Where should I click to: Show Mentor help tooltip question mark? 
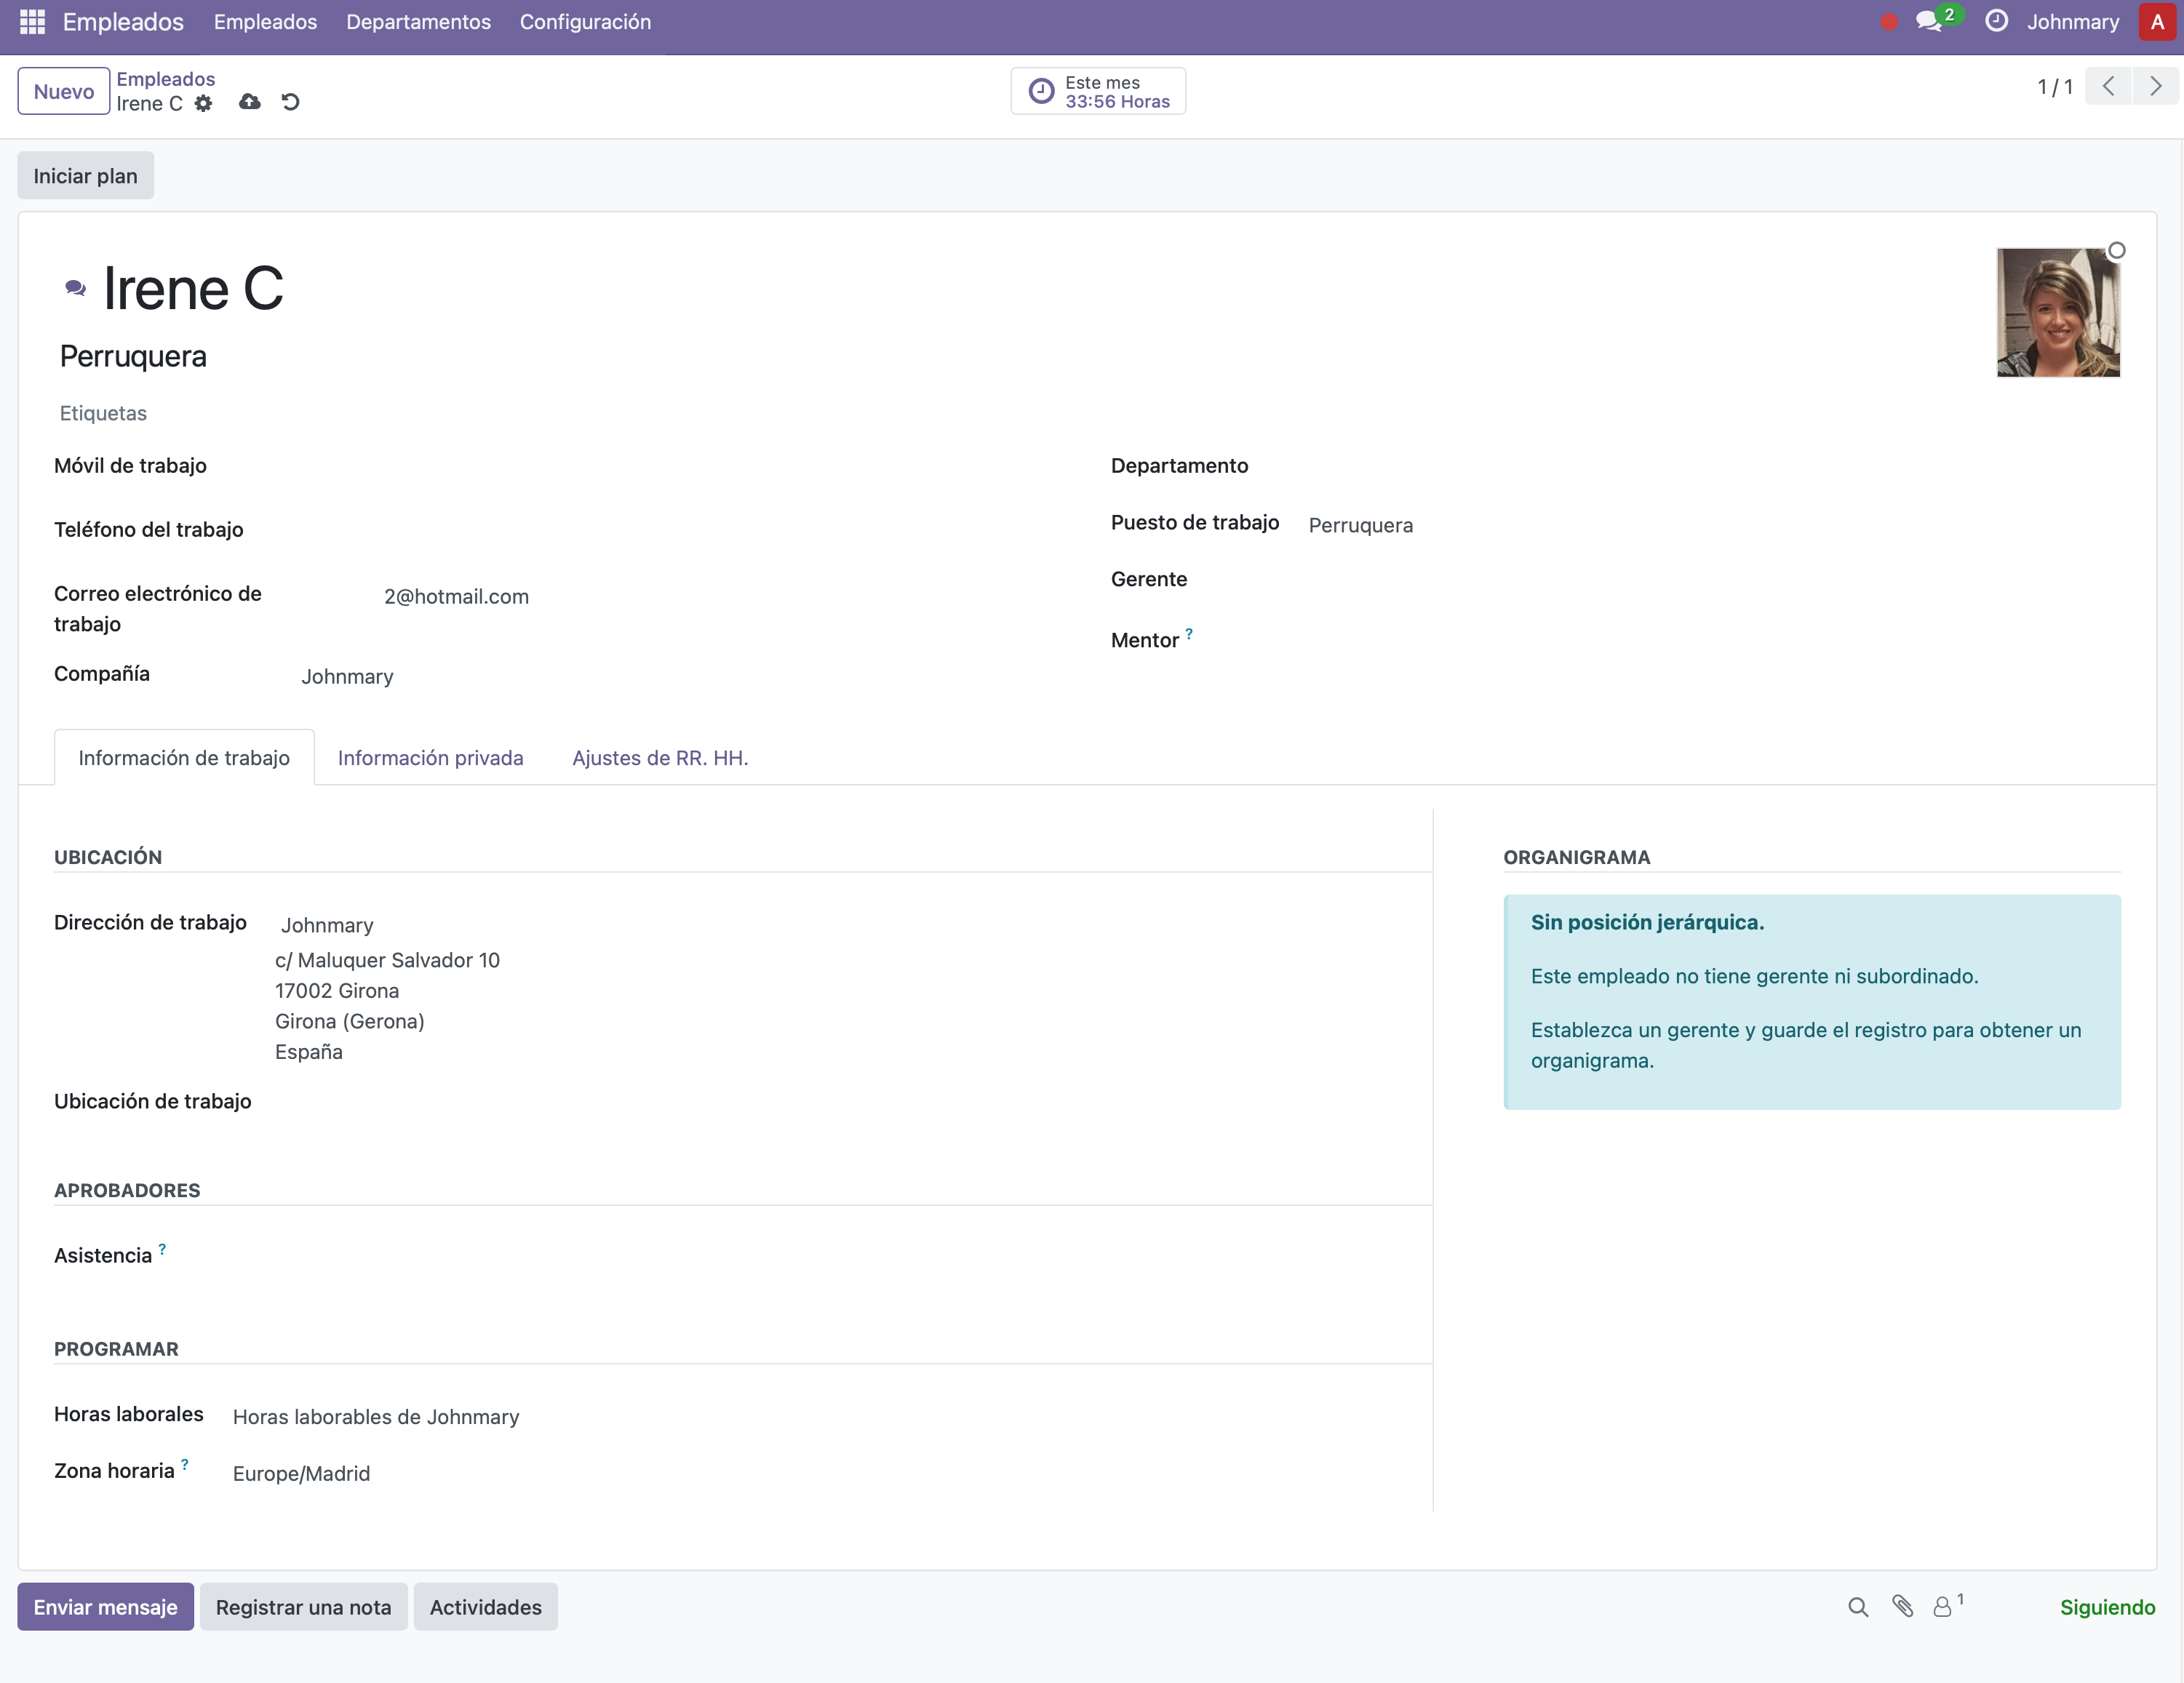(x=1189, y=633)
